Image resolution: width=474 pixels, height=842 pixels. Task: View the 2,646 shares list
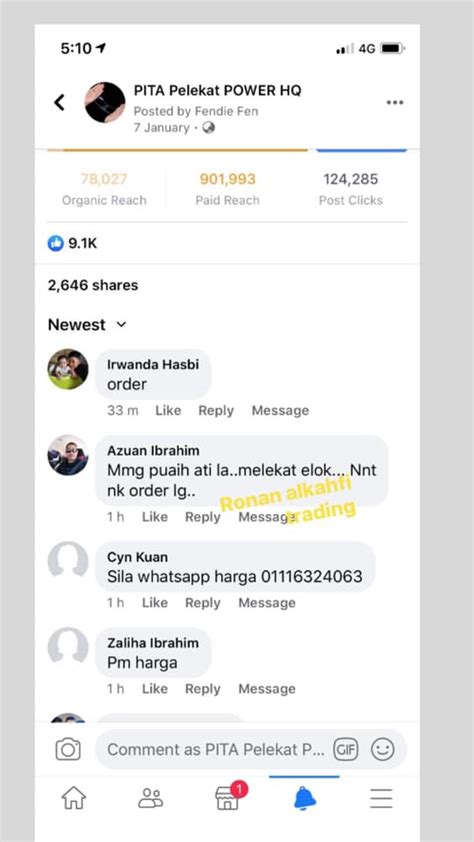point(93,285)
